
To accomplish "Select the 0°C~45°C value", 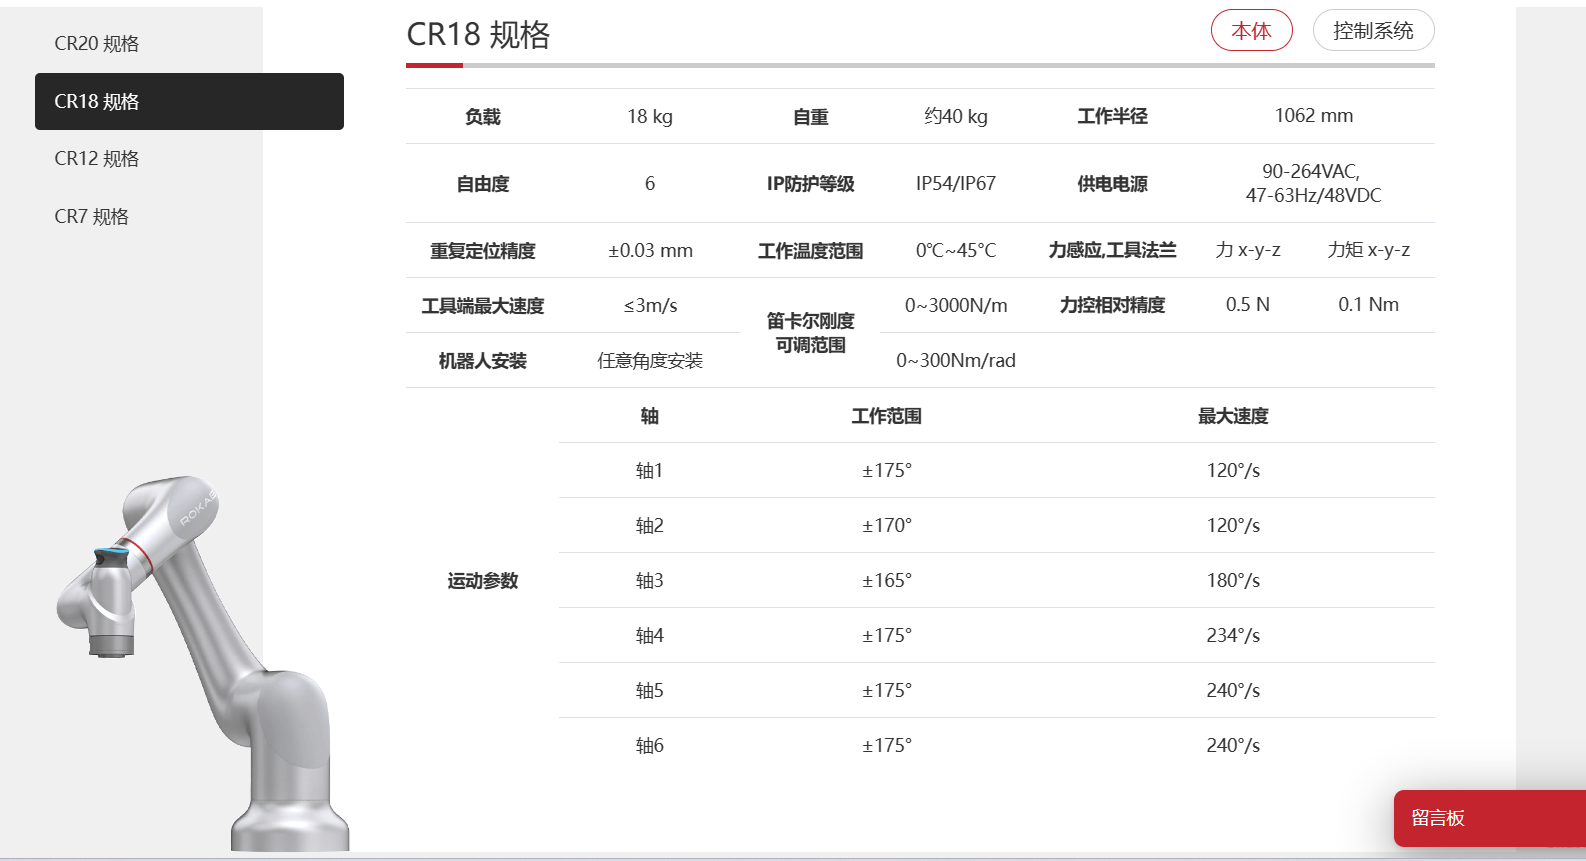I will 956,251.
